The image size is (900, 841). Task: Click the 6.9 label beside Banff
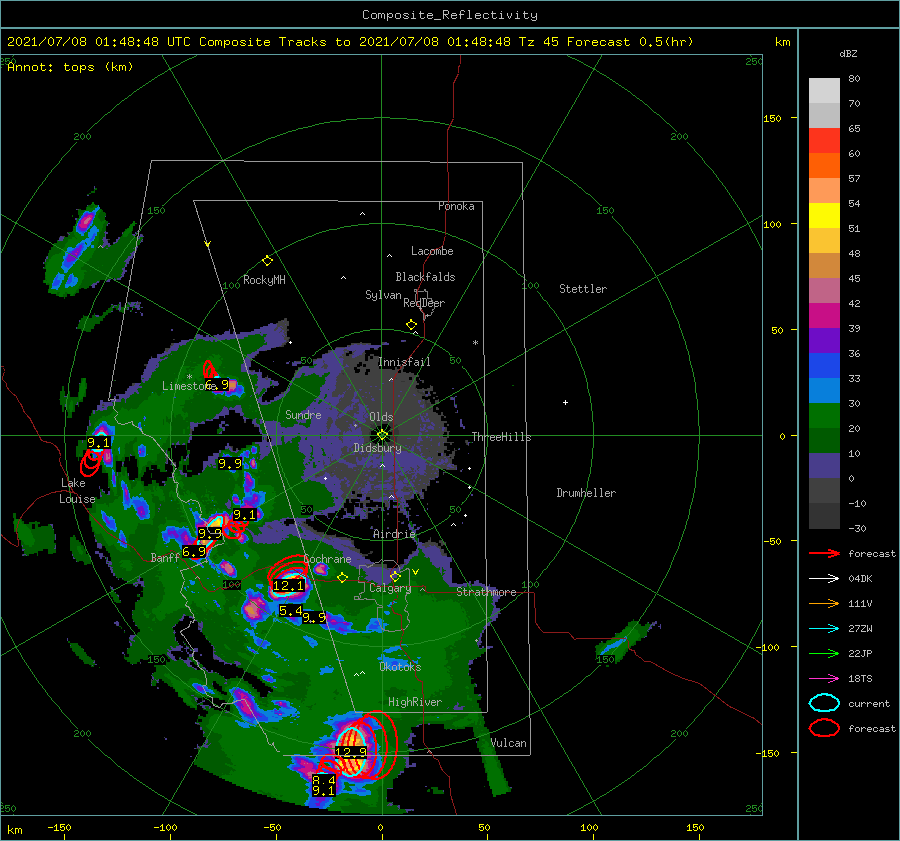[194, 552]
